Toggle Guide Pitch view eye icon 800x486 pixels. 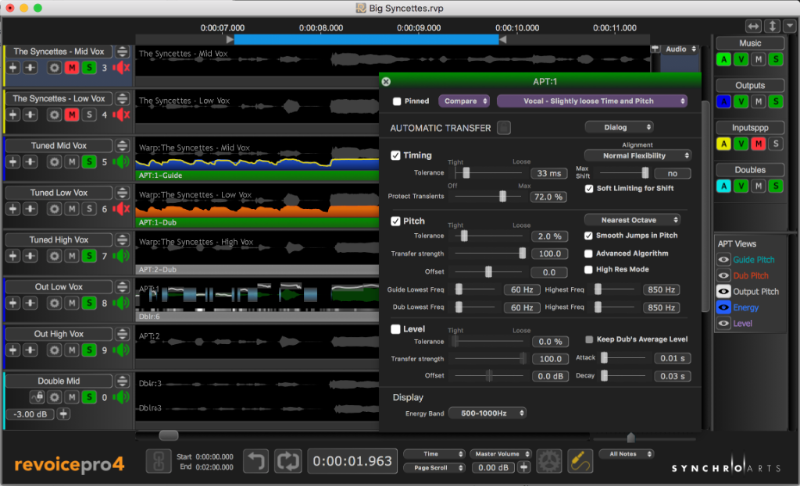click(723, 260)
